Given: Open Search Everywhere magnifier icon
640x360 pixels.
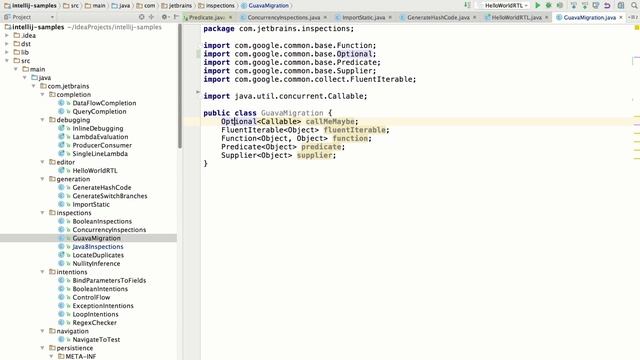Looking at the screenshot, I should tap(634, 5).
